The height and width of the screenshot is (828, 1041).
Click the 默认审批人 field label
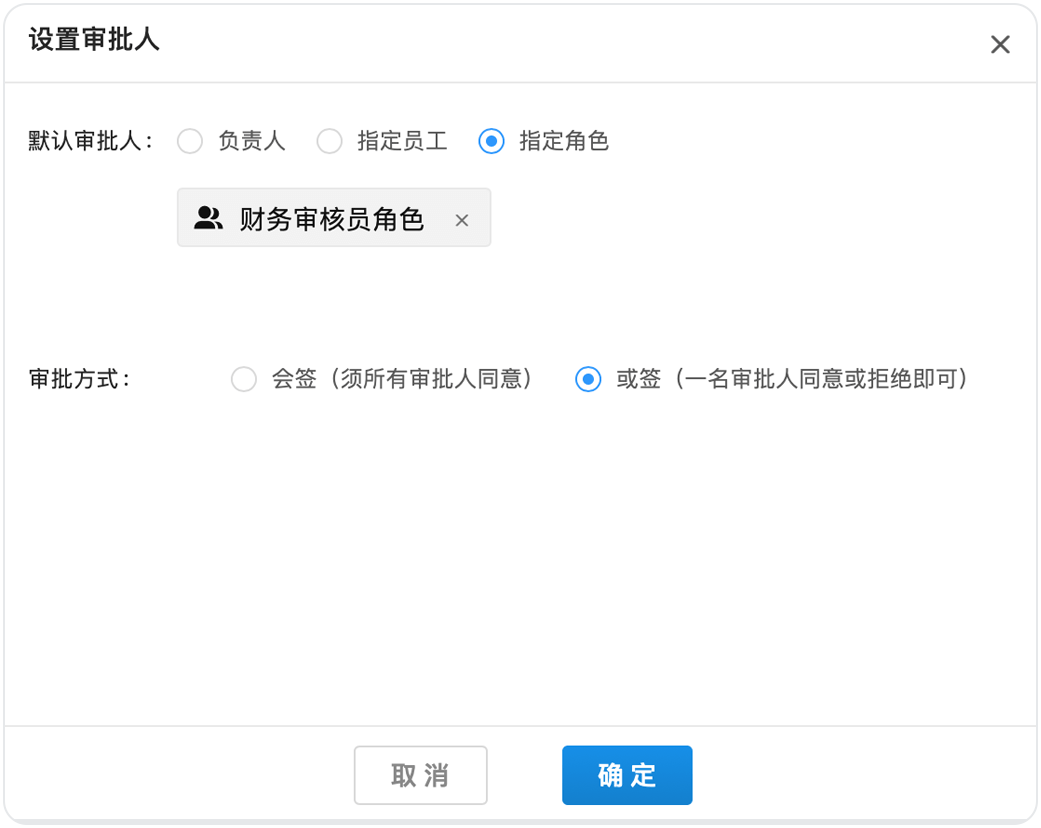tap(90, 141)
